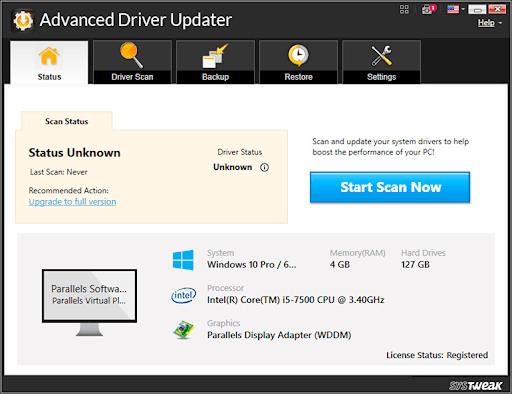Click the Advanced Driver Updater logo
The width and height of the screenshot is (512, 394).
tap(23, 21)
